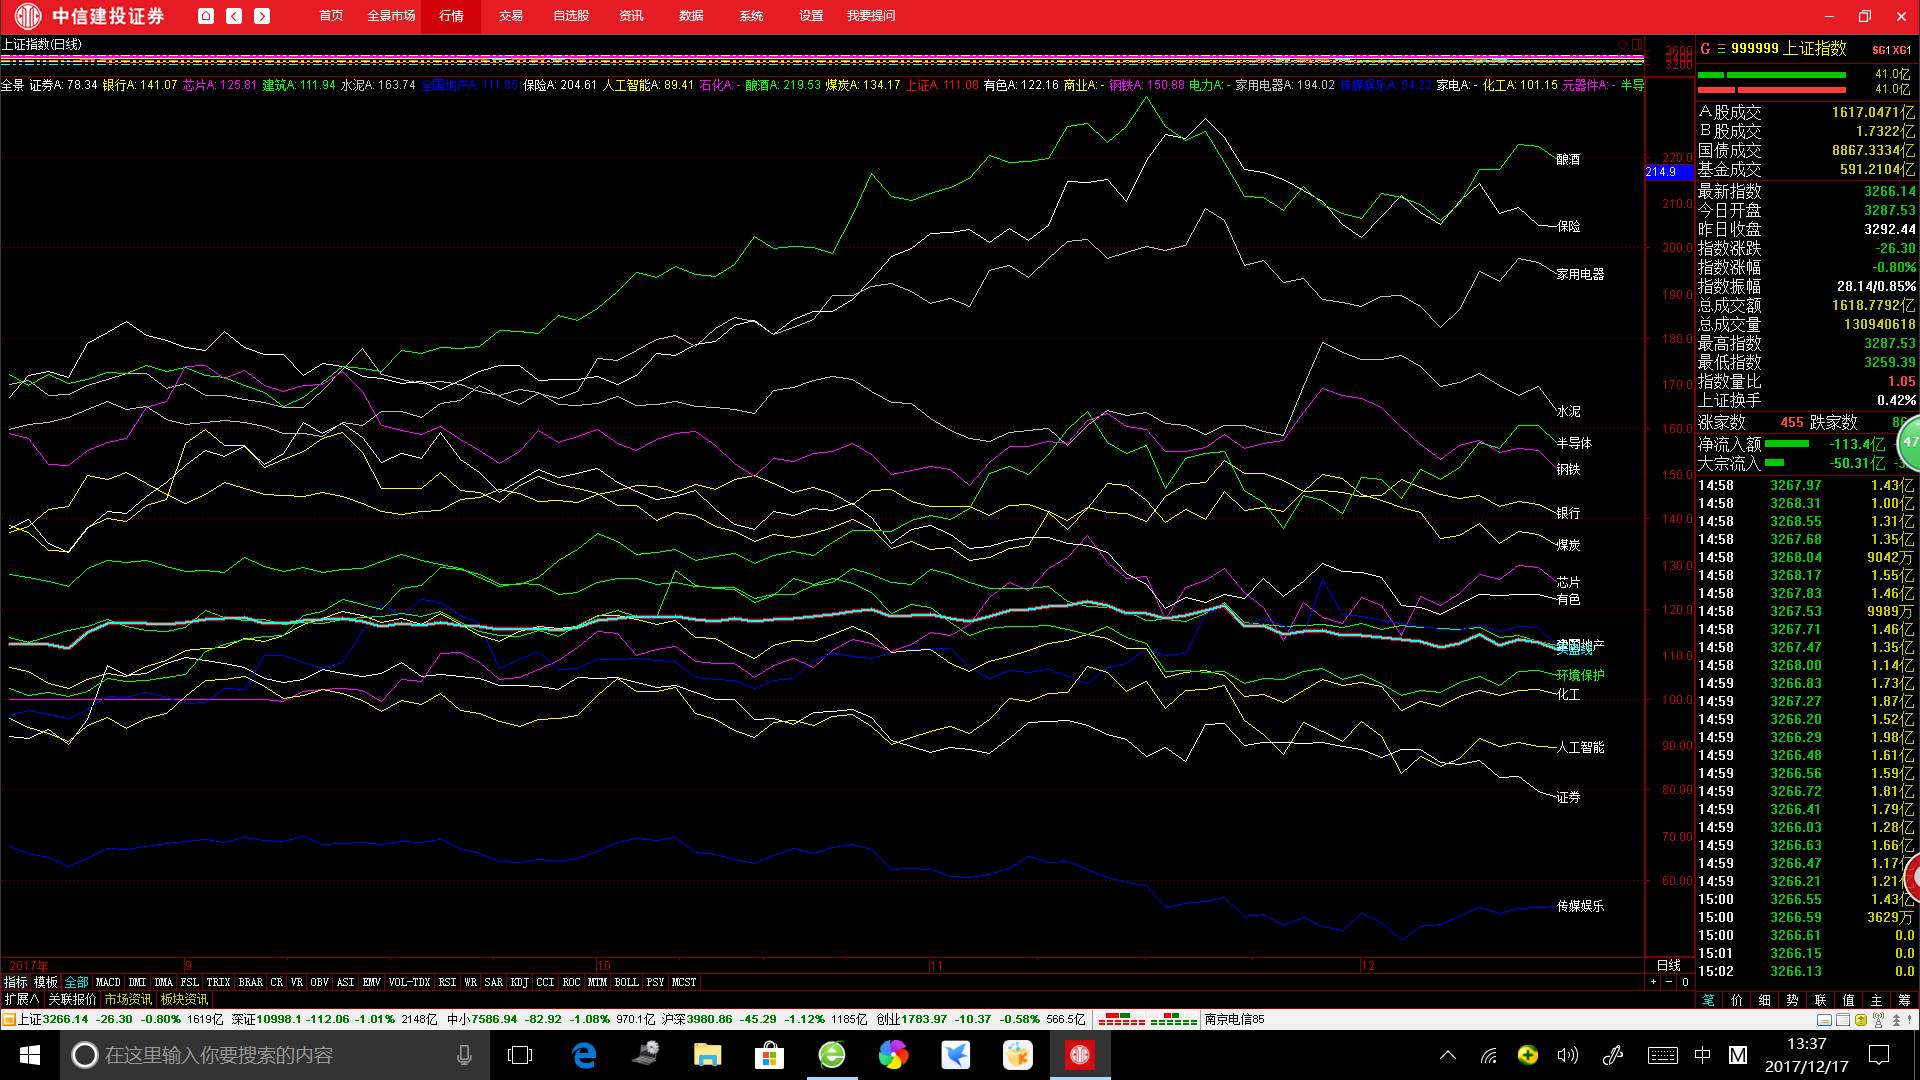
Task: Open the 交易 menu
Action: click(511, 16)
